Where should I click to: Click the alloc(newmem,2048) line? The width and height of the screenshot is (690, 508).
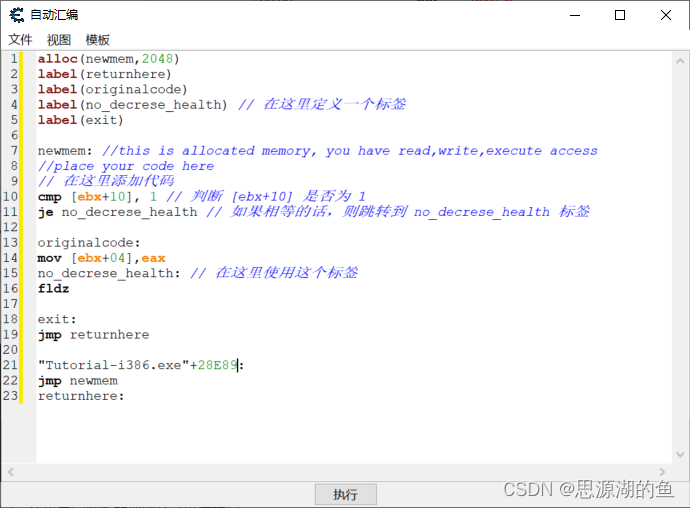(108, 59)
